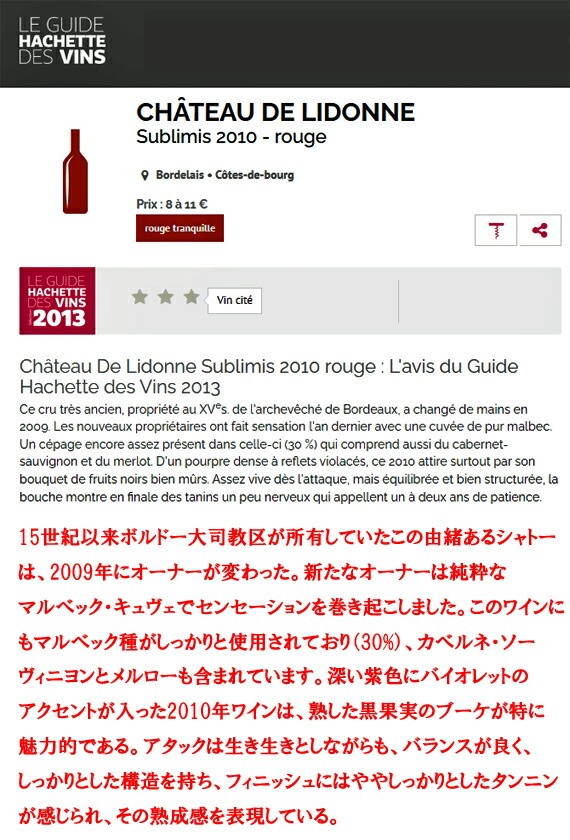Click the share icon button

tap(540, 230)
